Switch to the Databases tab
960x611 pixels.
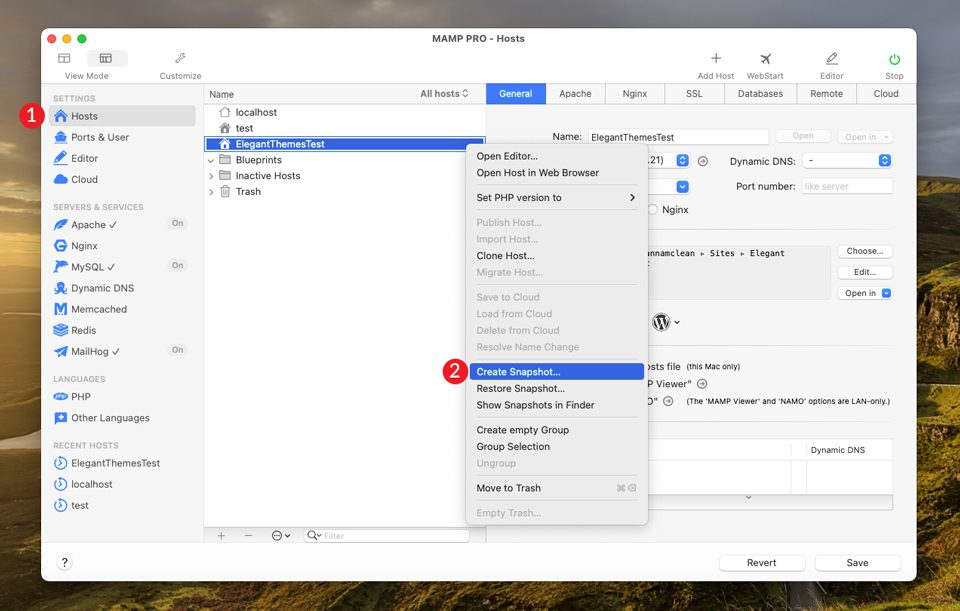coord(760,93)
